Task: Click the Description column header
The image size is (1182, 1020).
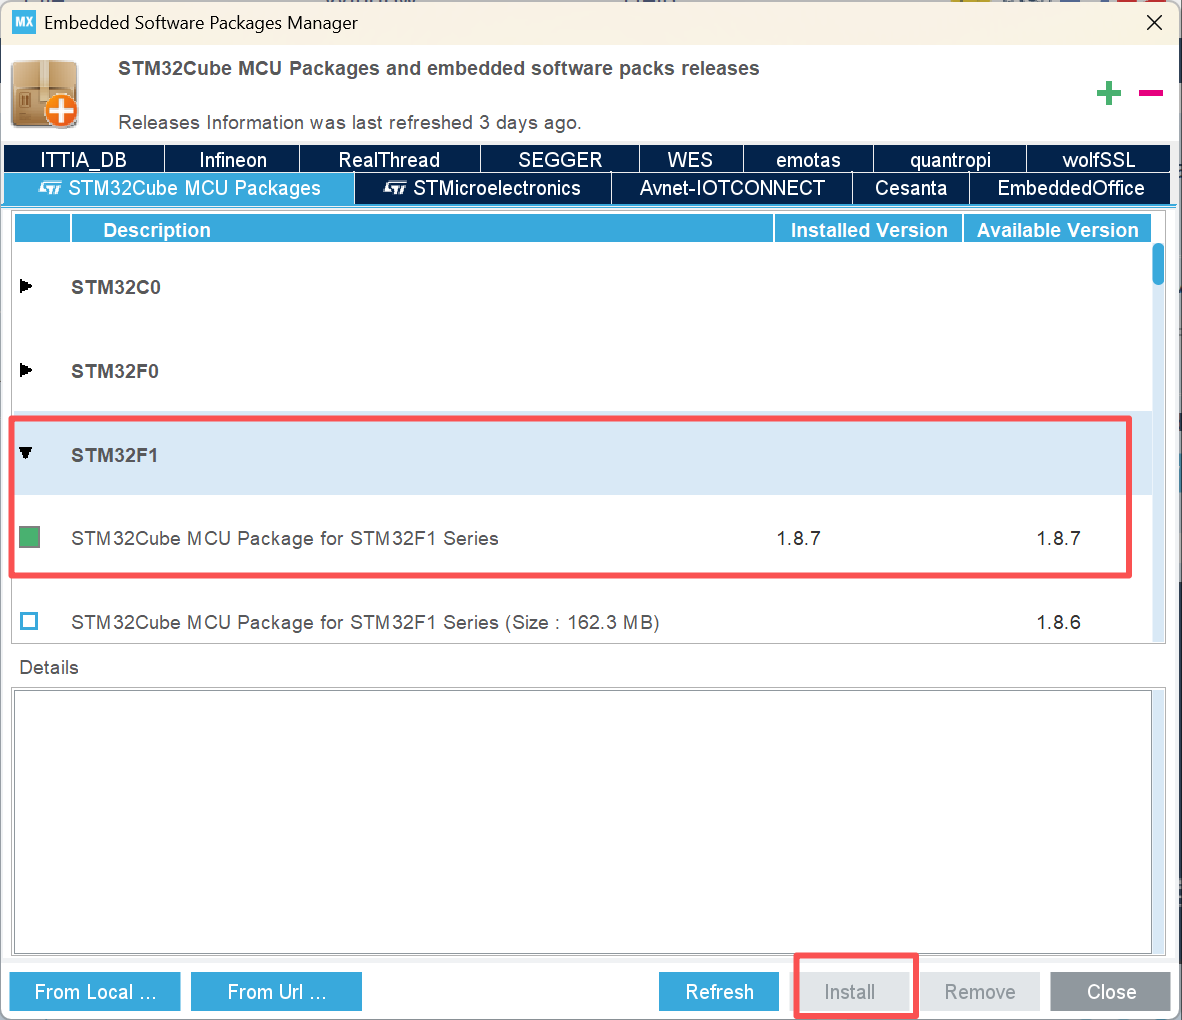Action: [422, 230]
